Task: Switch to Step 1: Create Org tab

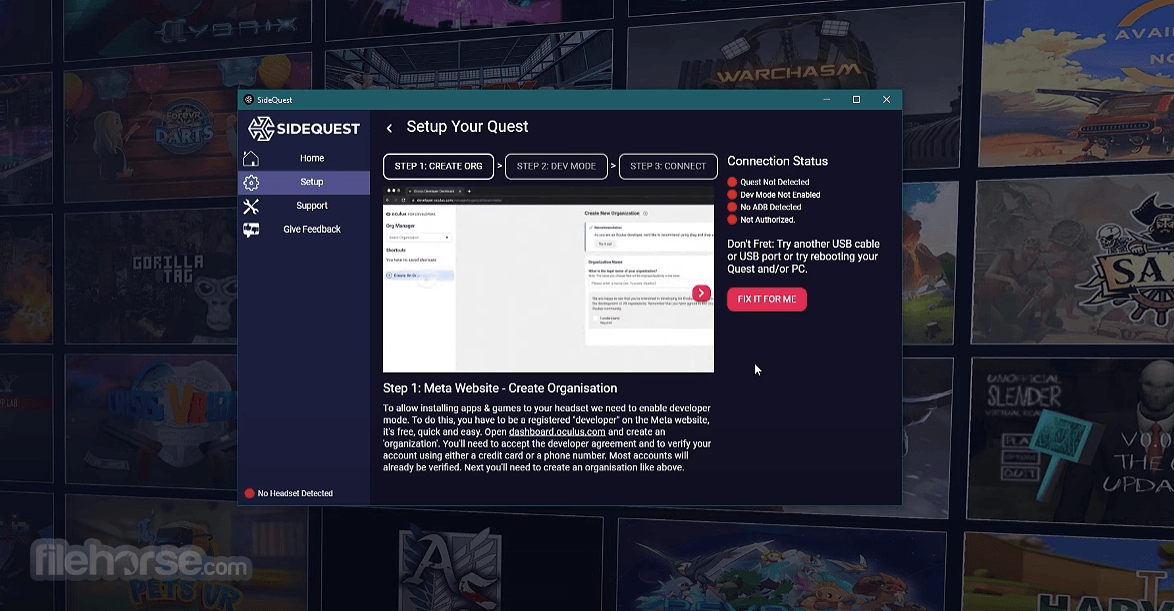Action: [439, 166]
